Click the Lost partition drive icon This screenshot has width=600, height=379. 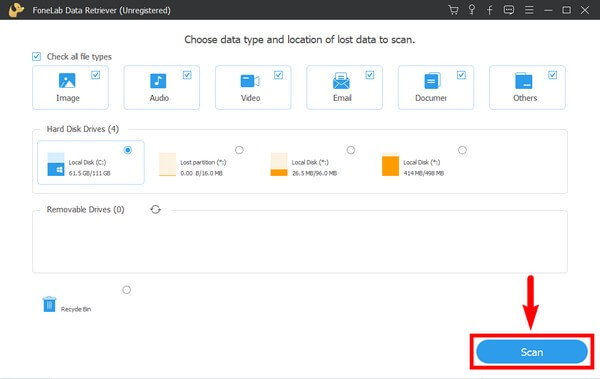[167, 164]
